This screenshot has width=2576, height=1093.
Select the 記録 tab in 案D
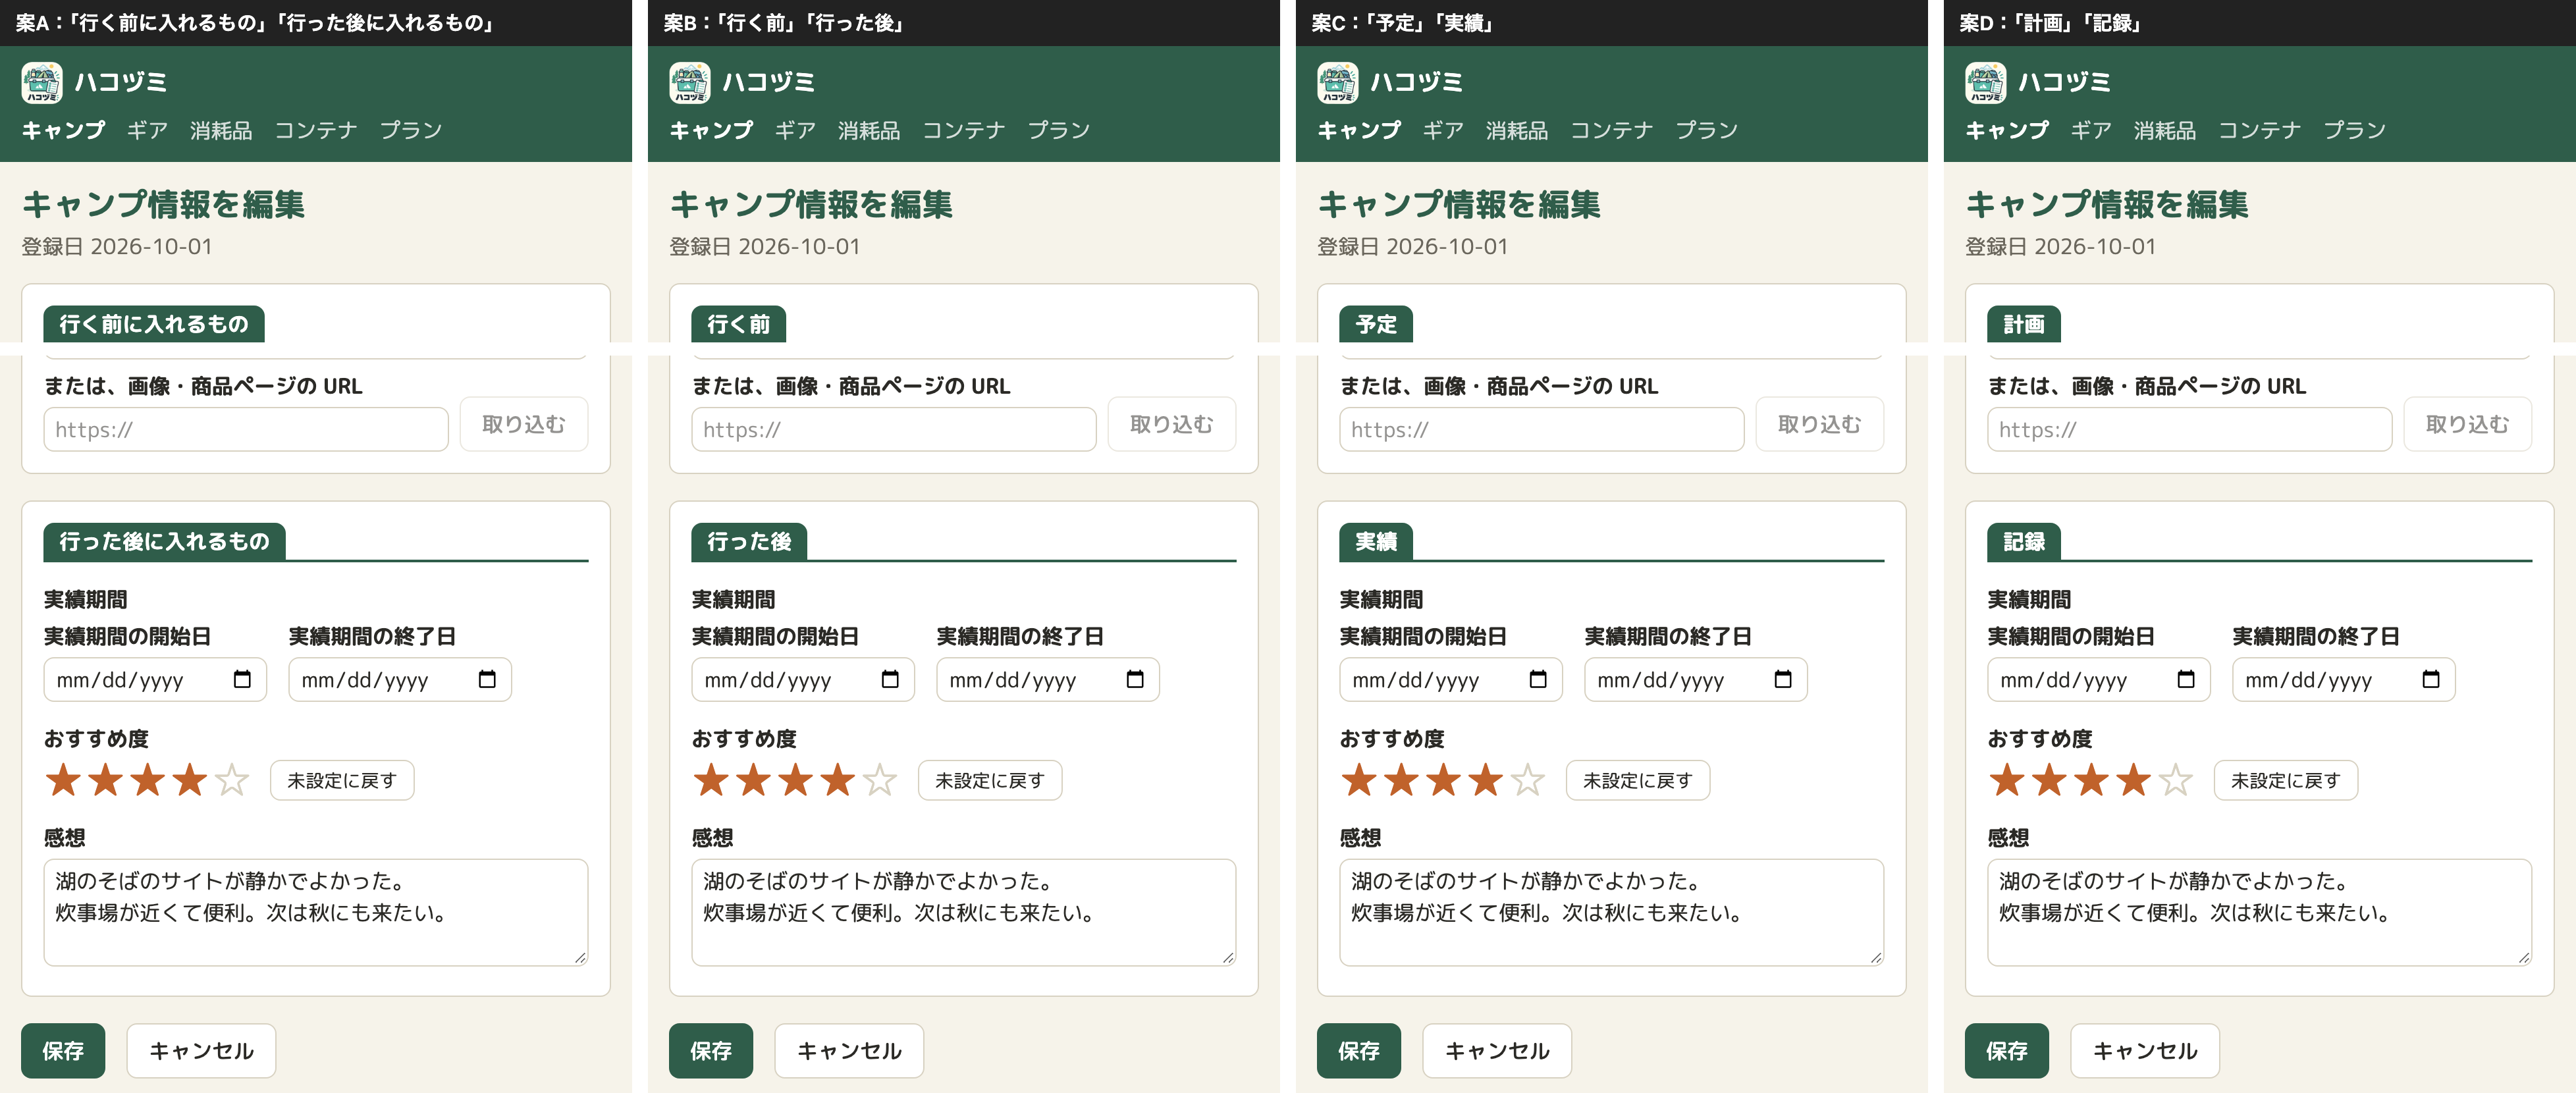pyautogui.click(x=2024, y=541)
